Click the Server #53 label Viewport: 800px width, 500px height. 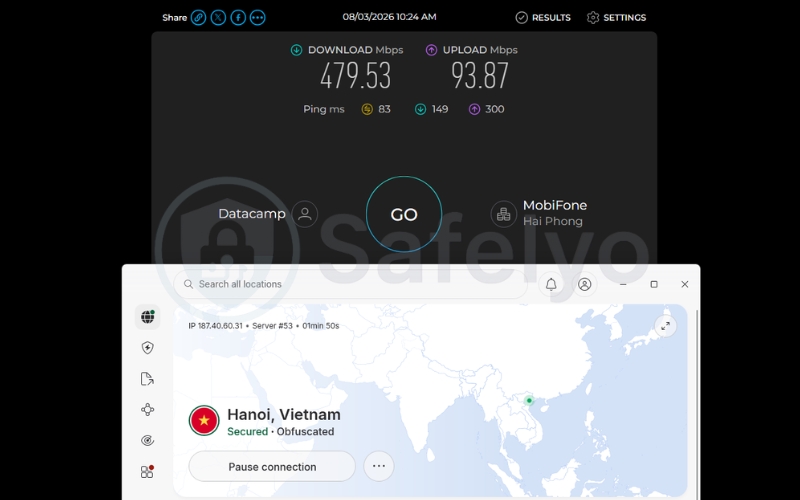[x=272, y=326]
